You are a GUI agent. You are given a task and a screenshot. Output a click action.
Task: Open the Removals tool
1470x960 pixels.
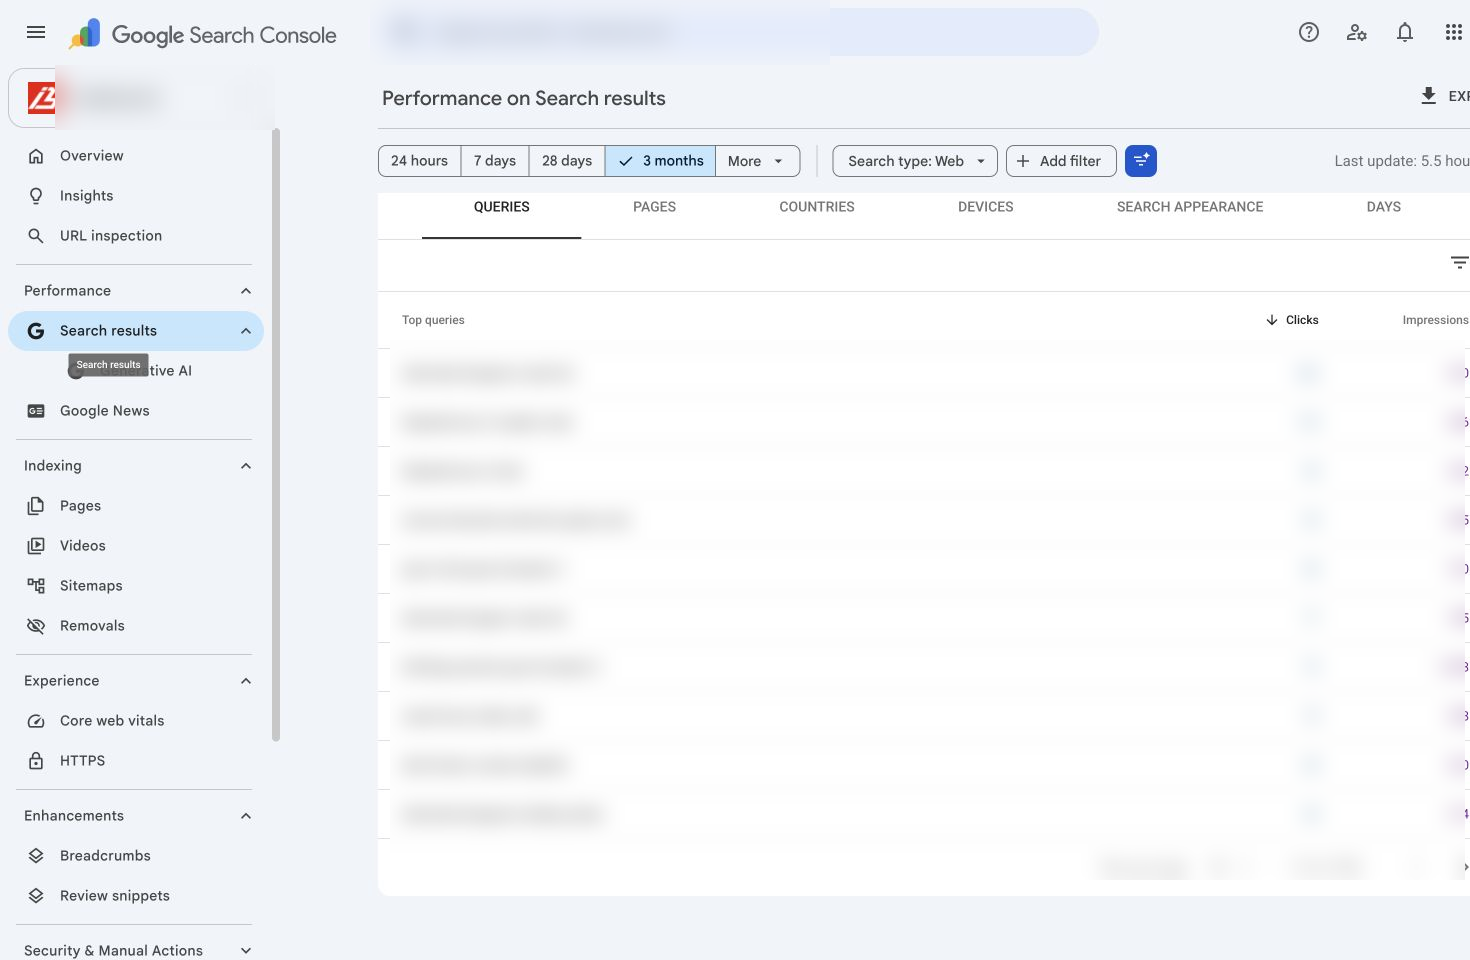click(x=136, y=626)
